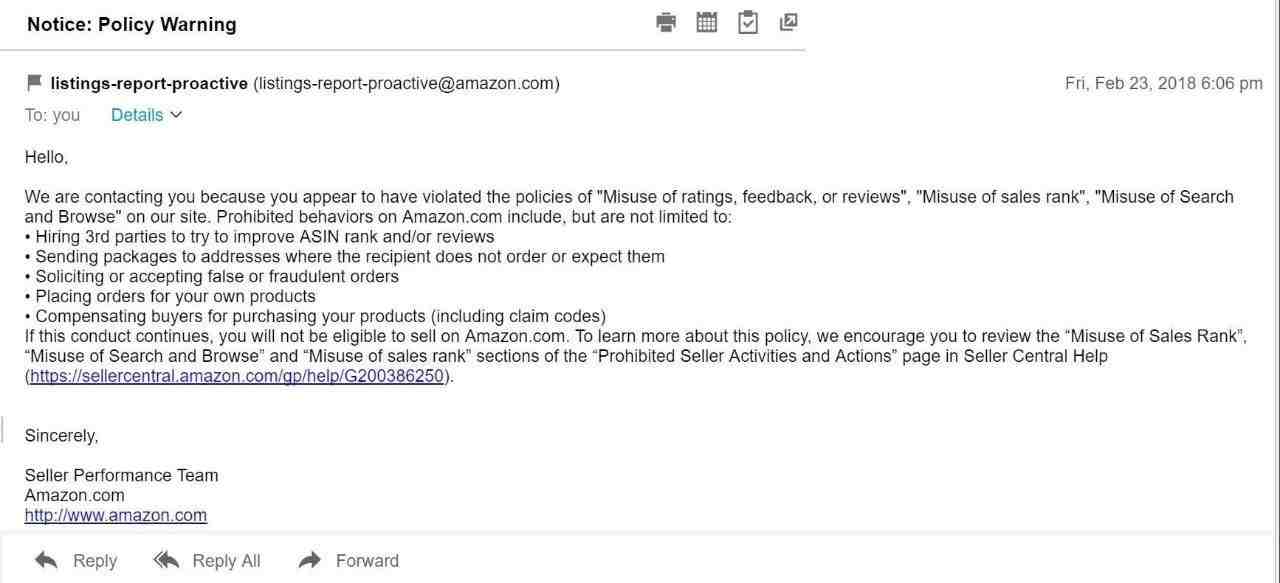Screen dimensions: 1280x583
Task: Expand the Details dropdown
Action: [147, 115]
